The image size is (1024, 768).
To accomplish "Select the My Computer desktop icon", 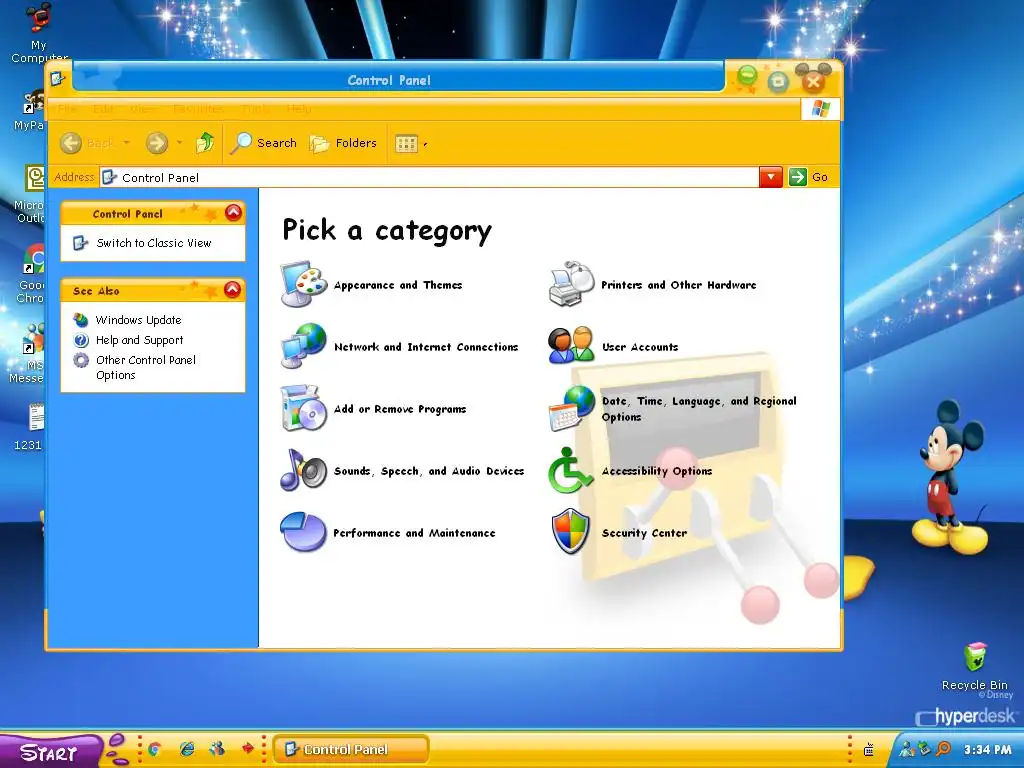I will point(39,33).
